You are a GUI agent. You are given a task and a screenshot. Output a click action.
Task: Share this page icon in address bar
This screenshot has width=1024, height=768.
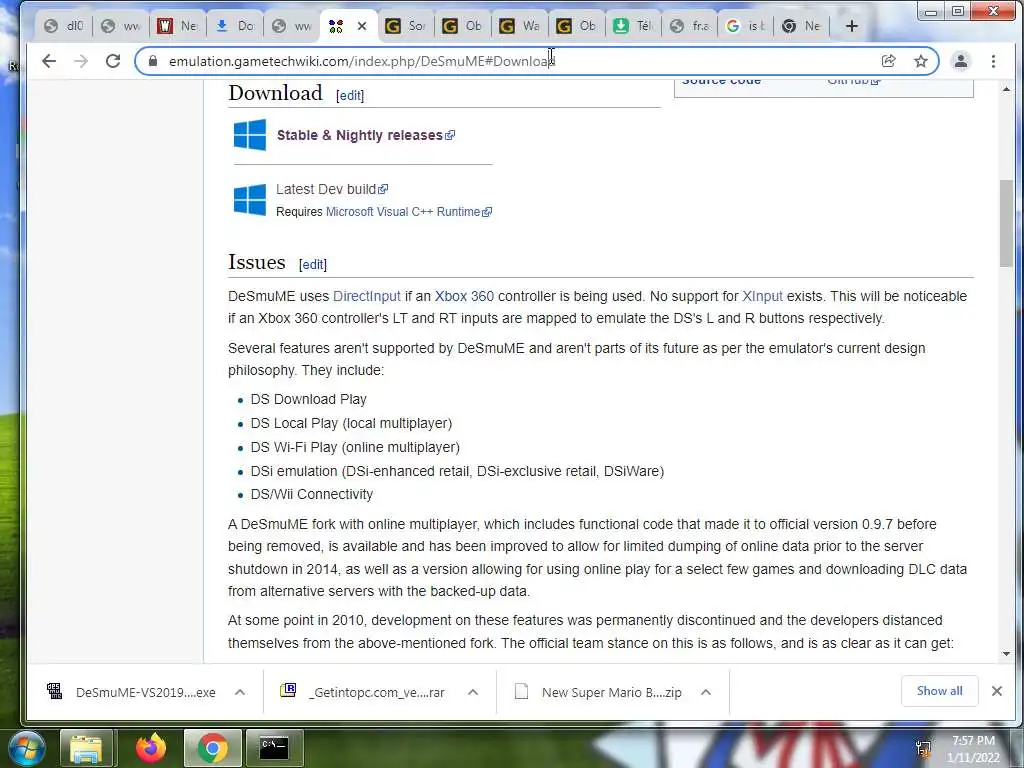point(888,61)
